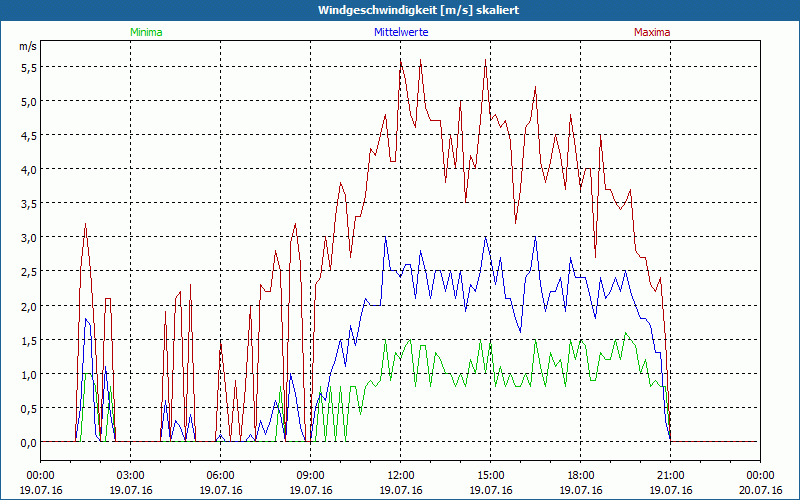Click the 2,5 y-axis value
The width and height of the screenshot is (800, 500).
tap(29, 272)
